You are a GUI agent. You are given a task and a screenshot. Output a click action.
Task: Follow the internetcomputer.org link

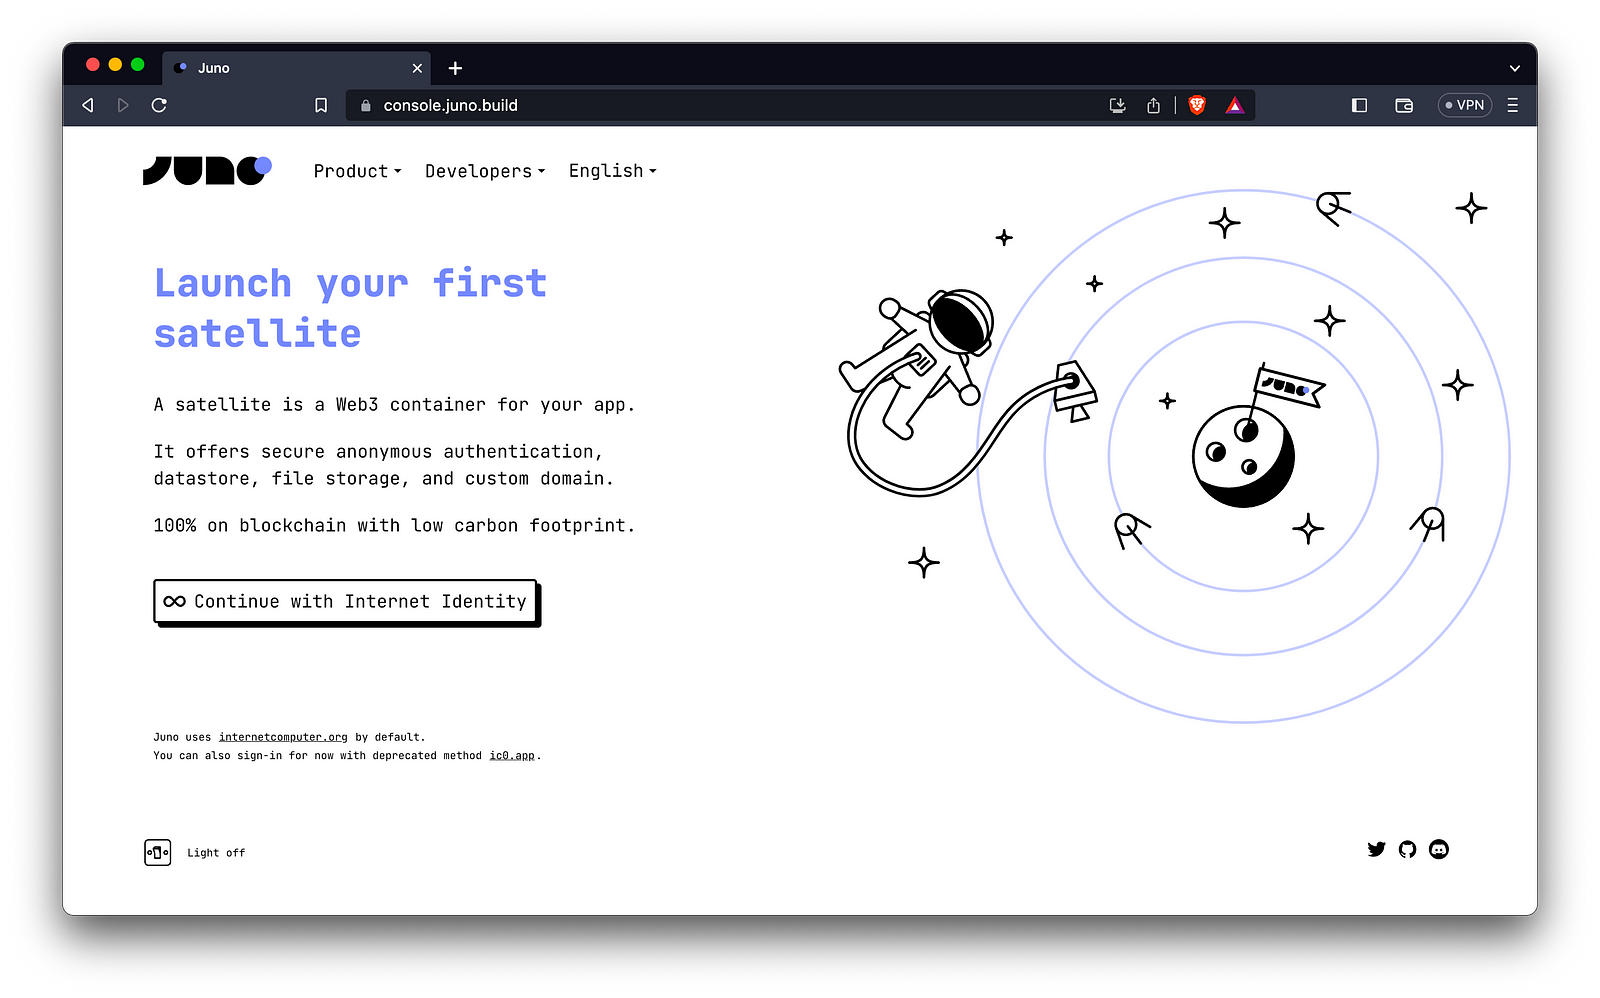(283, 737)
